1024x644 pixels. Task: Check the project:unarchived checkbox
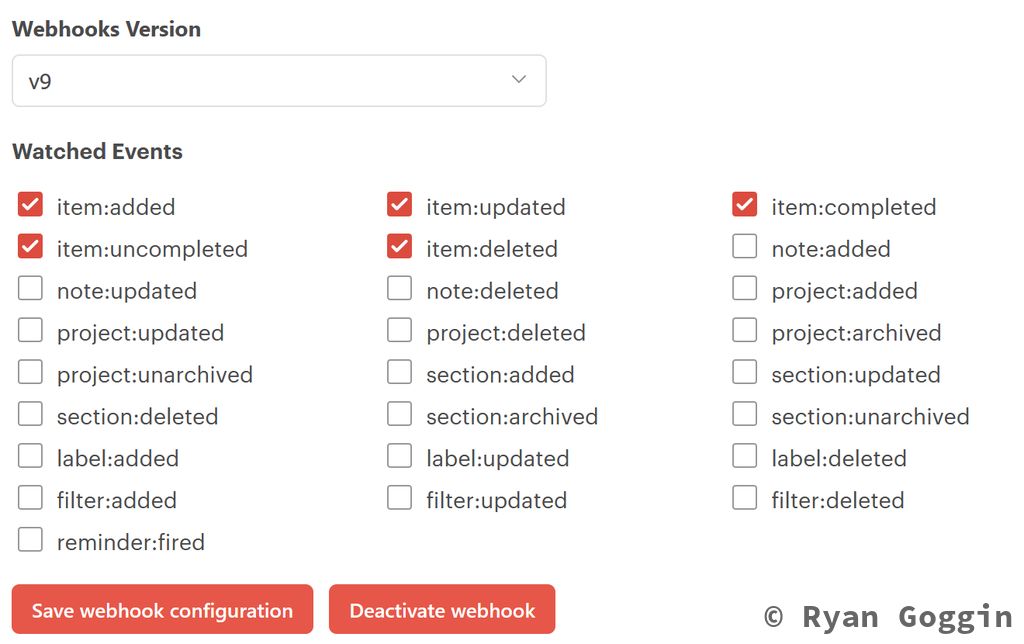(30, 373)
